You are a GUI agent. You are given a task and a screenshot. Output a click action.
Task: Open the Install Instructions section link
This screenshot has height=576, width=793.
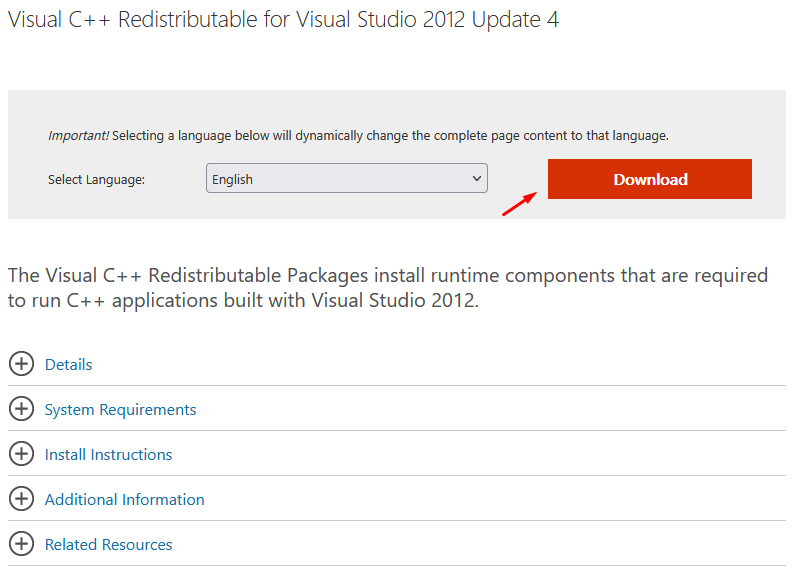point(108,455)
